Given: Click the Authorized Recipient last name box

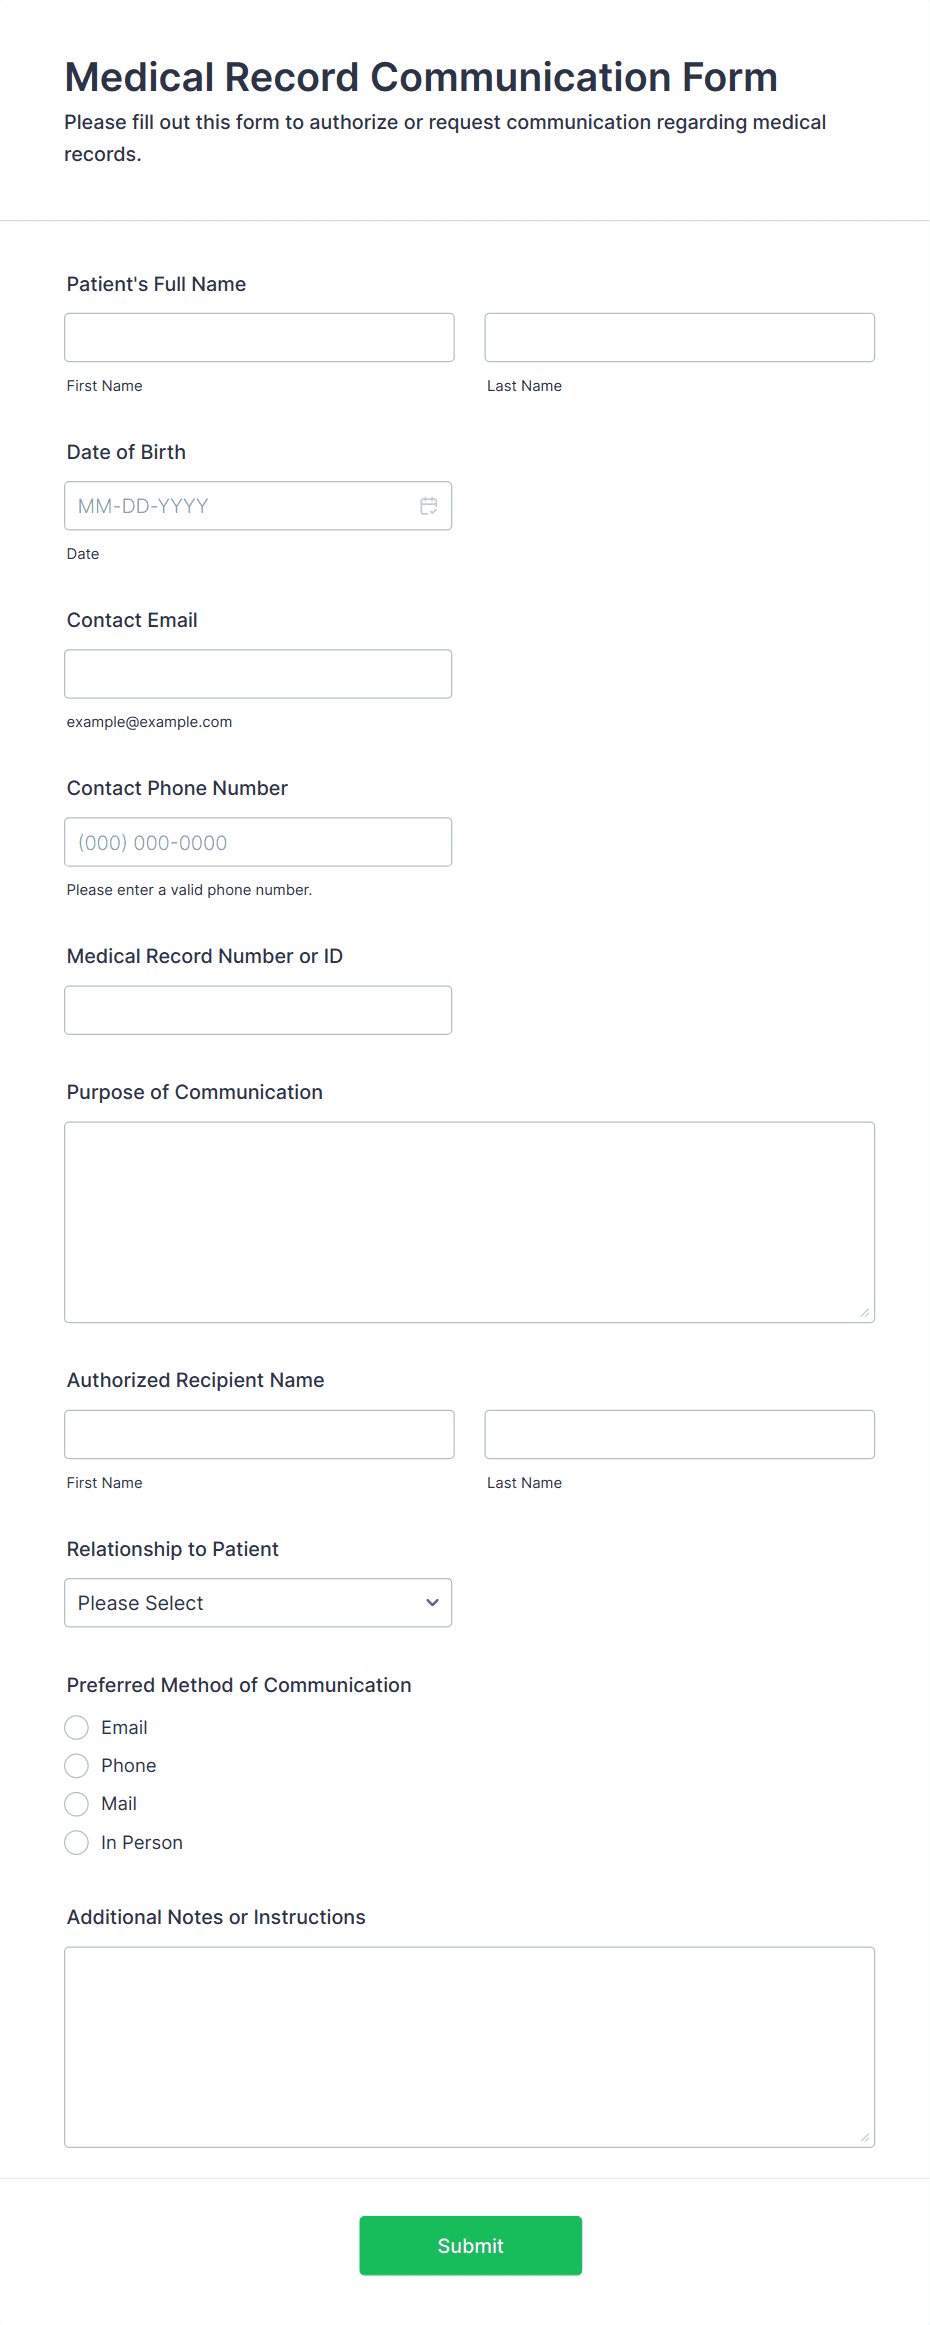Looking at the screenshot, I should click(679, 1434).
